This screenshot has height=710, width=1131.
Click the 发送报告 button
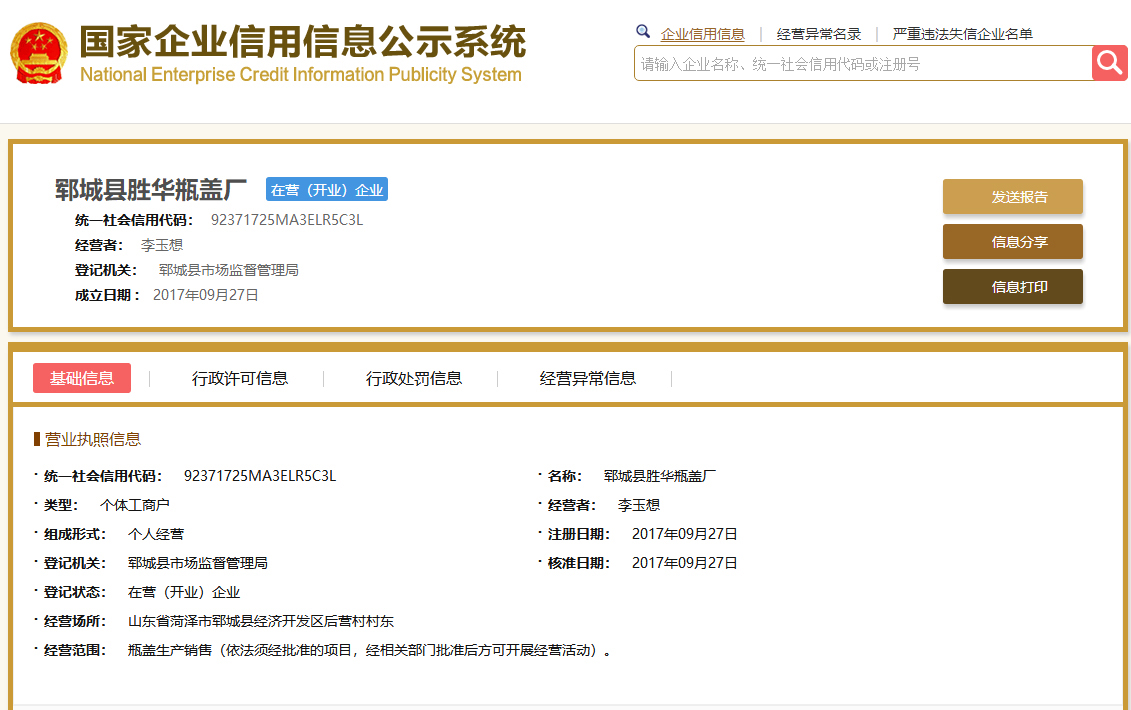1012,197
